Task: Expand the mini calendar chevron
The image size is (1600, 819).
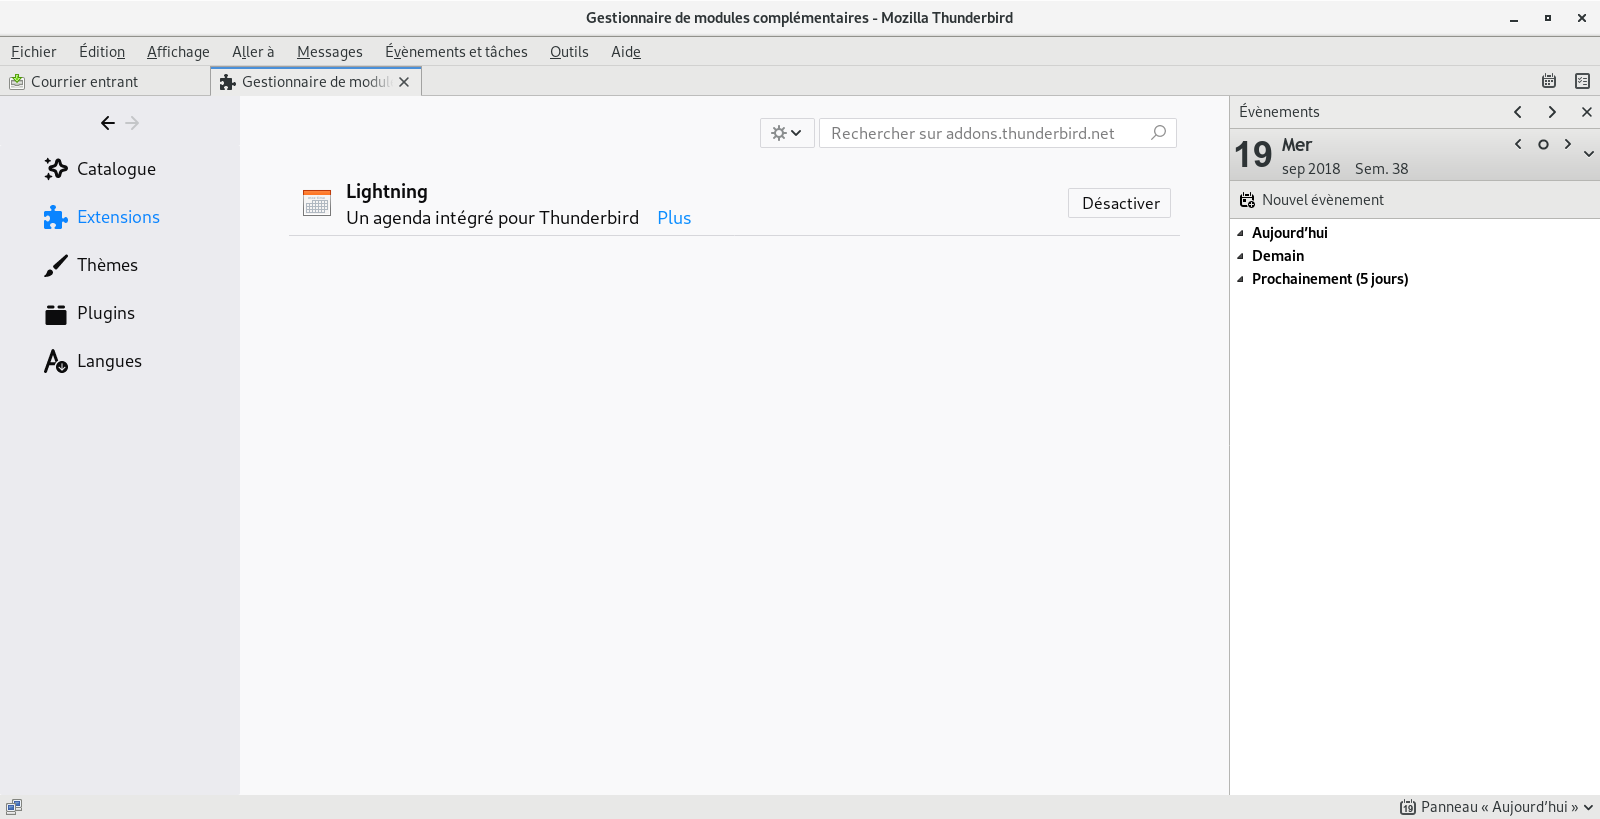Action: pos(1589,154)
